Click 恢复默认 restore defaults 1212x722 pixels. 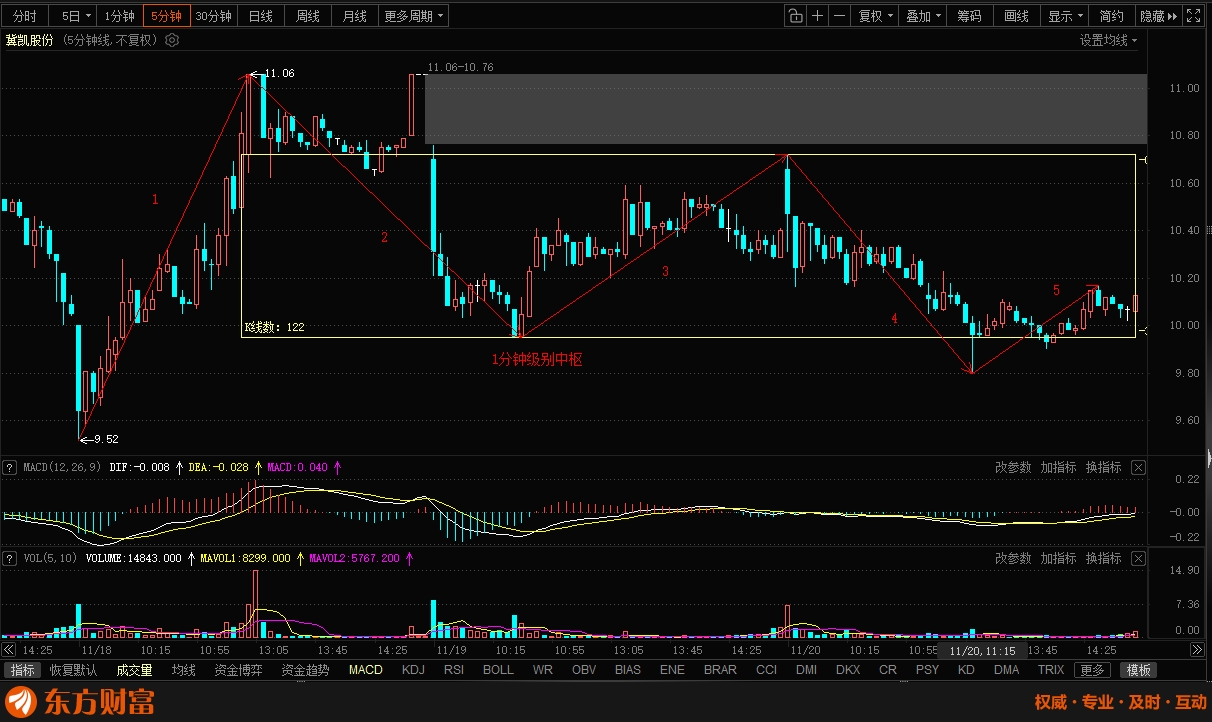pos(74,670)
